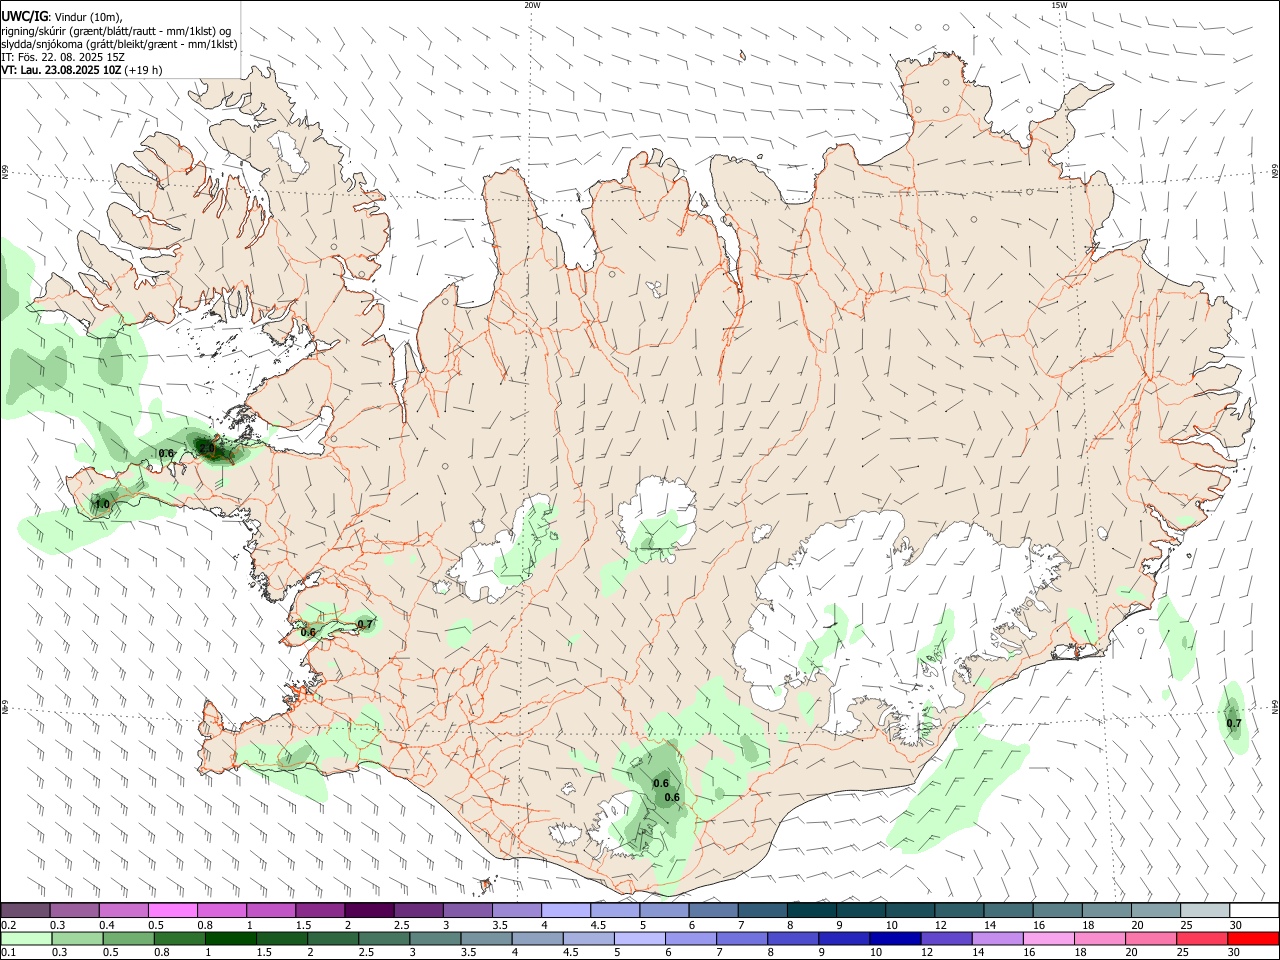Click the '25' label in the lower legend row
Screen dimensions: 1280x960
point(1182,953)
